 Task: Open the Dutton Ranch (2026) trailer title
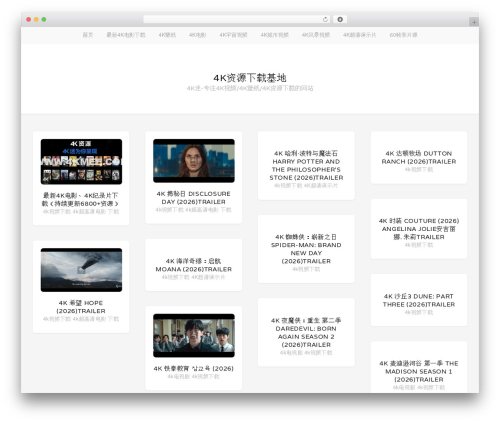[x=419, y=157]
